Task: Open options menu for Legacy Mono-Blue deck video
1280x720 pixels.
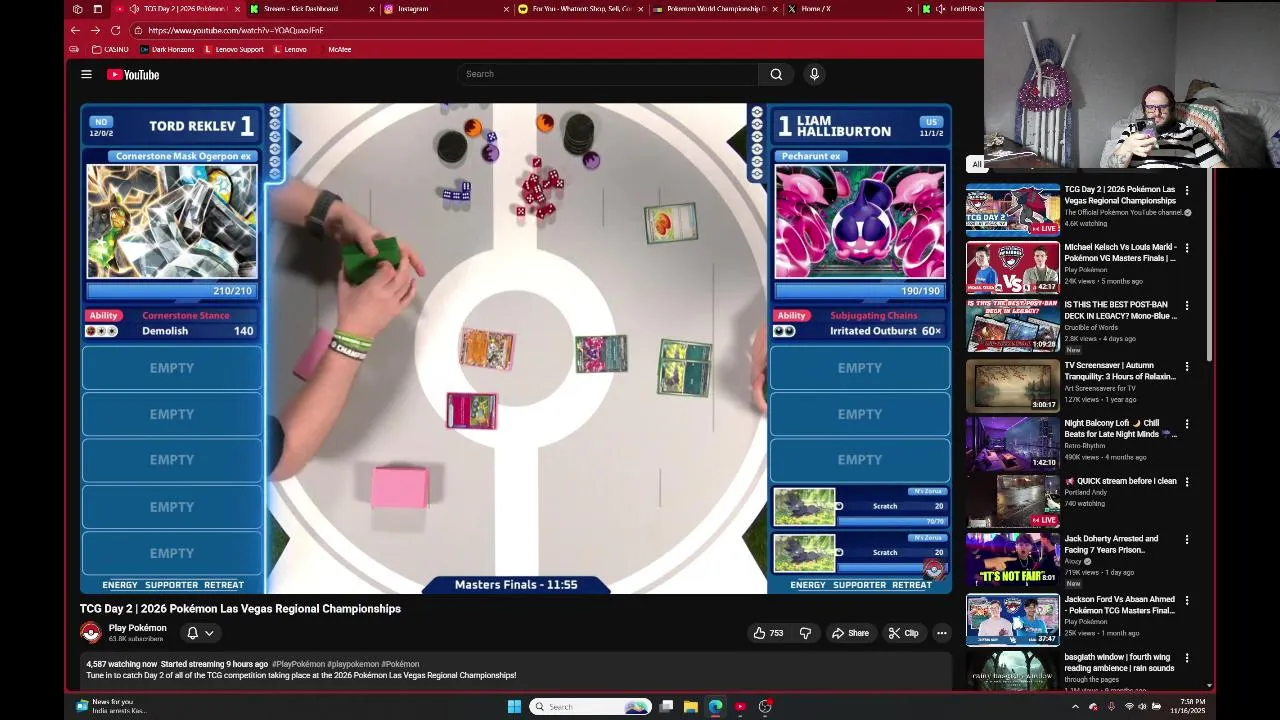Action: [x=1187, y=306]
